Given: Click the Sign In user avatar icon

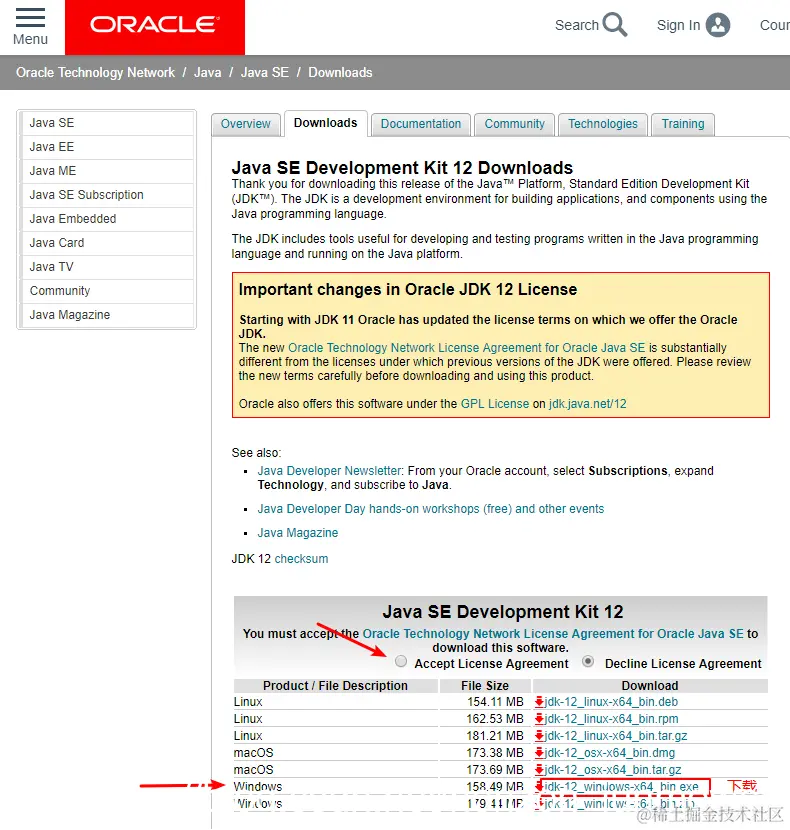Looking at the screenshot, I should (718, 25).
